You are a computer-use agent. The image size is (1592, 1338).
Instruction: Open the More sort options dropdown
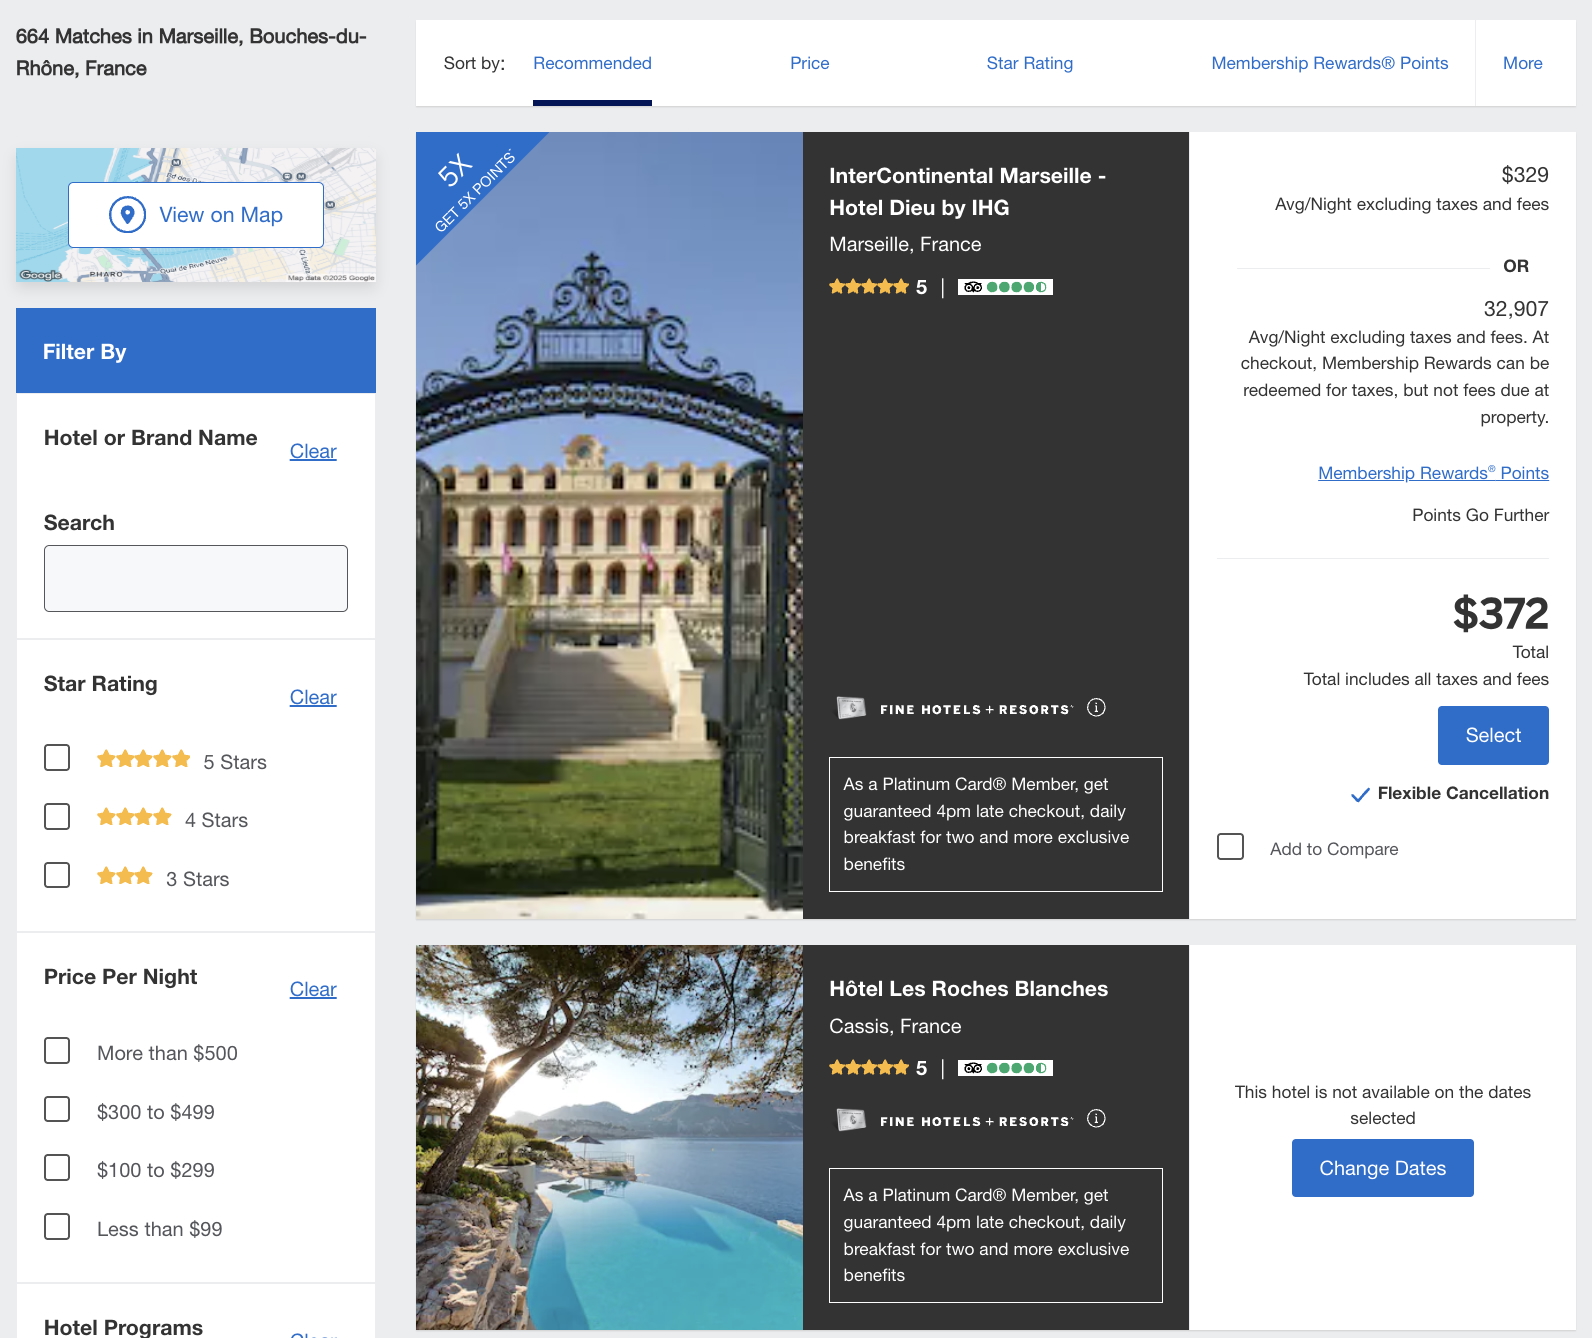(1522, 63)
